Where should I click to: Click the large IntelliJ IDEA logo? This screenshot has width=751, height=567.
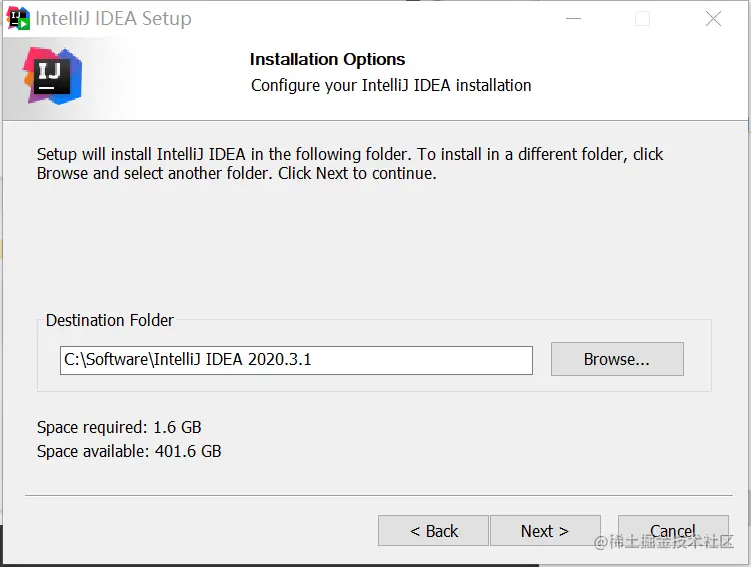[52, 75]
